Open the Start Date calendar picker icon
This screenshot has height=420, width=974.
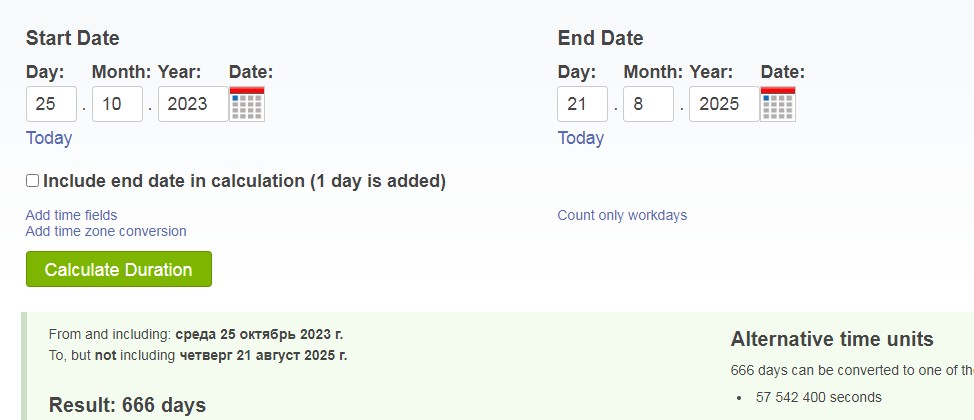pos(247,104)
